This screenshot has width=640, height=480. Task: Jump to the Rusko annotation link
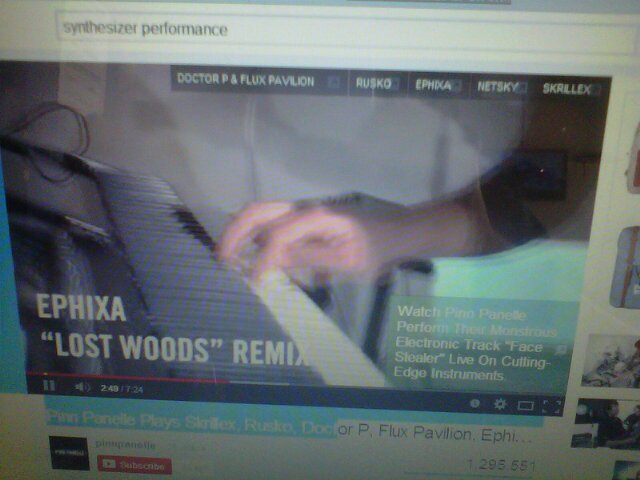pyautogui.click(x=377, y=84)
